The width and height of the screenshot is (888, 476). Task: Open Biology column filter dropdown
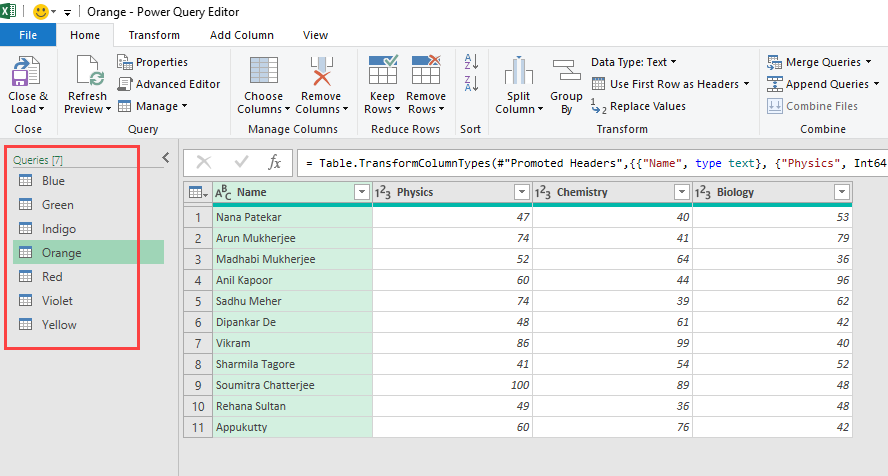(x=842, y=192)
